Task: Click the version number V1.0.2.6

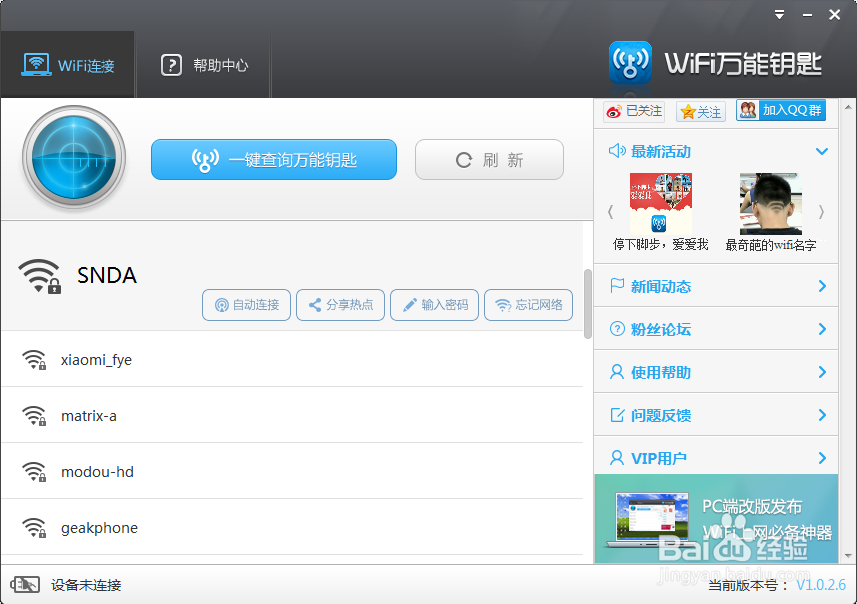Action: (820, 585)
